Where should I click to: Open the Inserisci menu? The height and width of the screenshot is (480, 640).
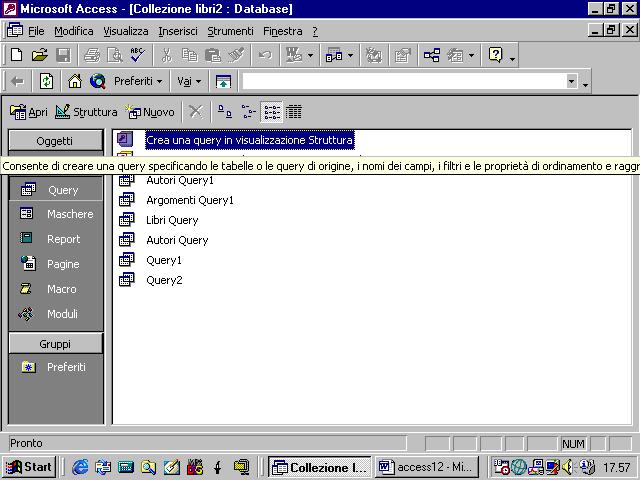point(178,31)
